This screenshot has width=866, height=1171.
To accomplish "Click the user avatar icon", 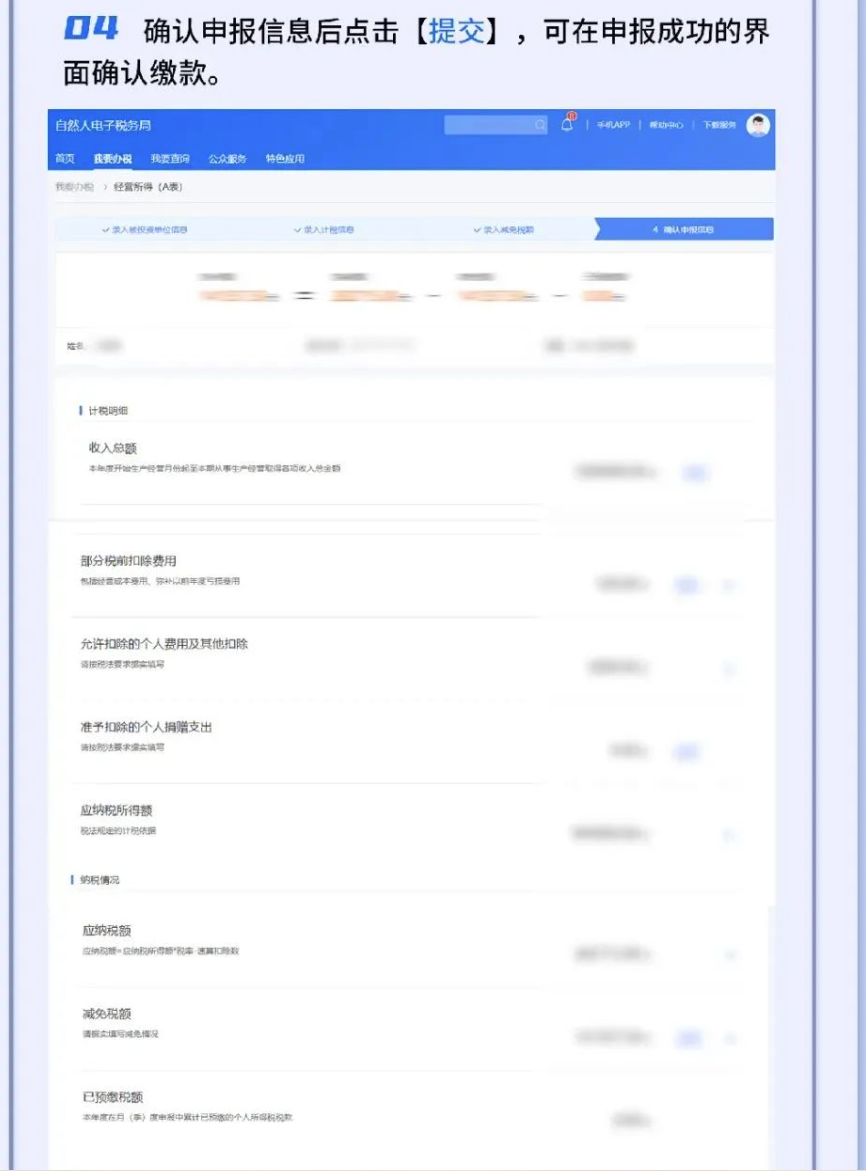I will click(757, 124).
